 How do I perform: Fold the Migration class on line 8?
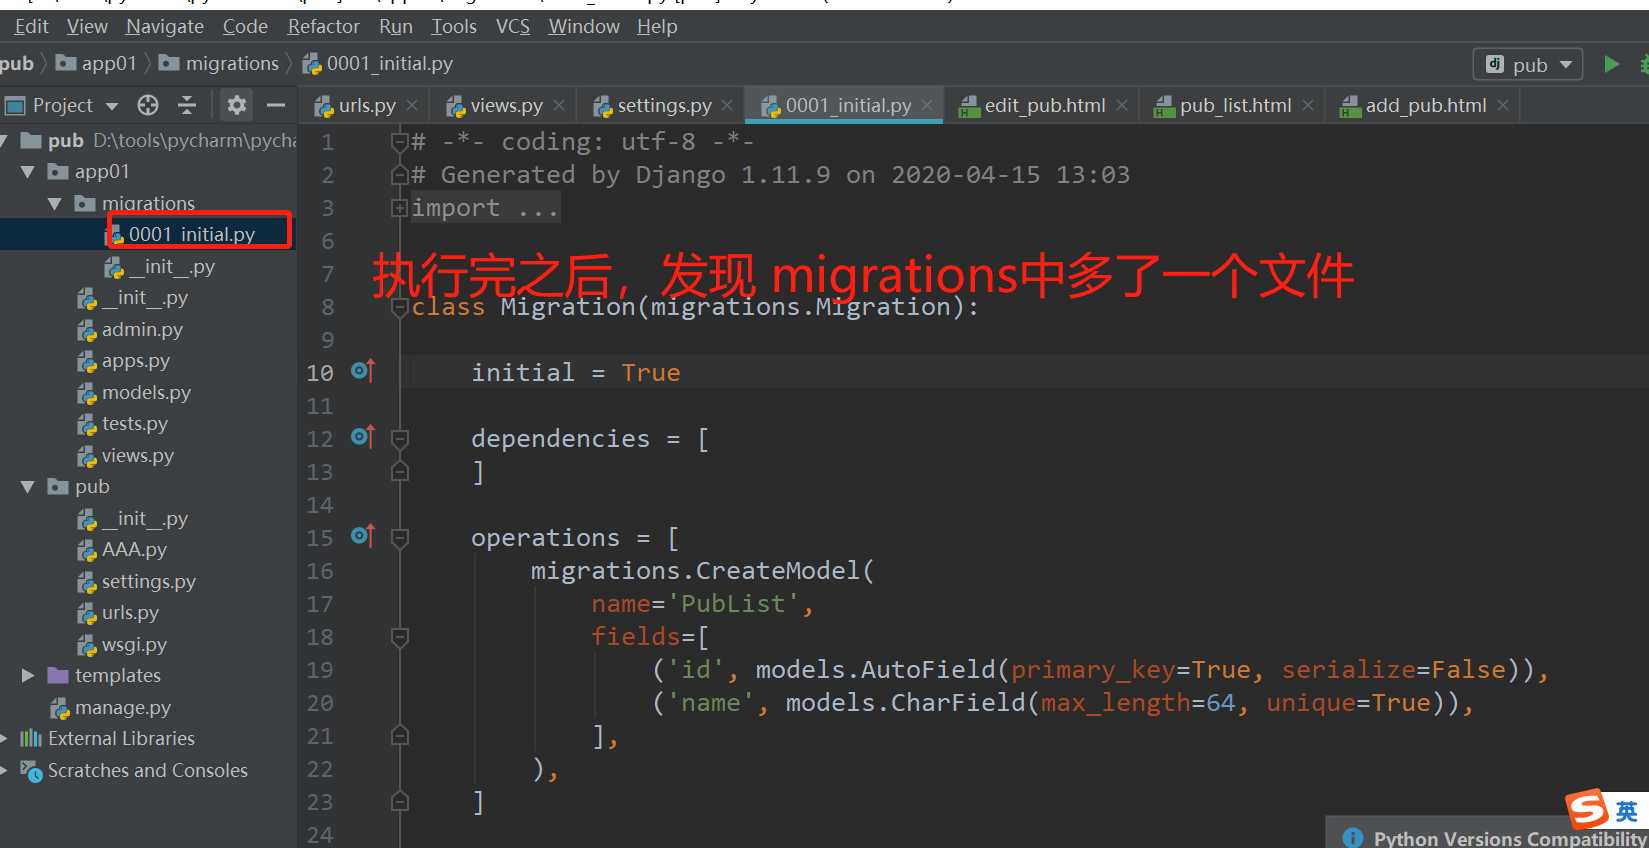[x=399, y=307]
